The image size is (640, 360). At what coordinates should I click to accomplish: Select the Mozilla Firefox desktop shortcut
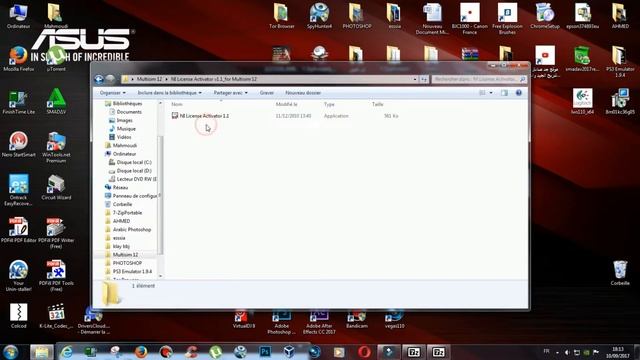click(18, 59)
